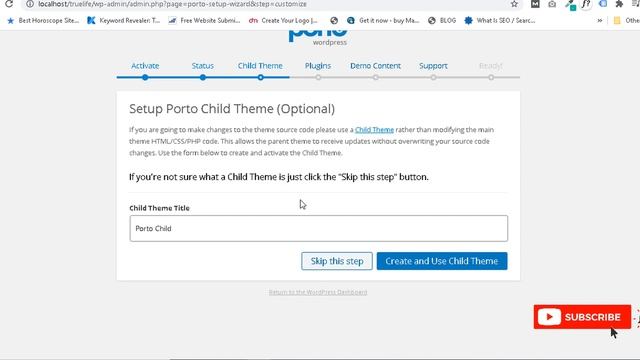Open the What Is SEO / Searc... bookmark
The width and height of the screenshot is (640, 360).
click(x=500, y=20)
